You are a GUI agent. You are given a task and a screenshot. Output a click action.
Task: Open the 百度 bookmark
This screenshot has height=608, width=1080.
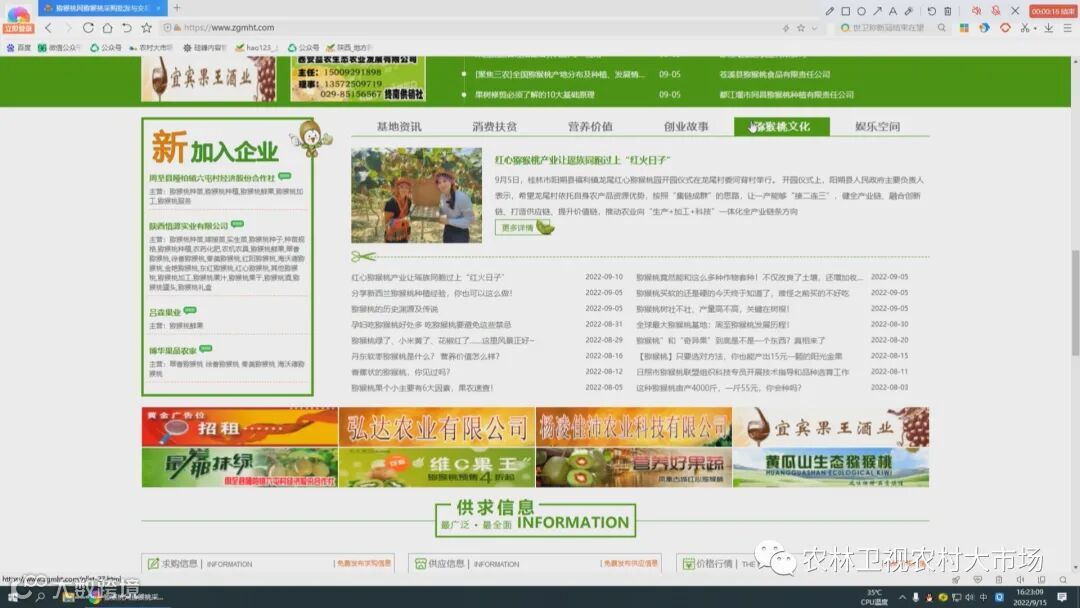click(x=19, y=48)
